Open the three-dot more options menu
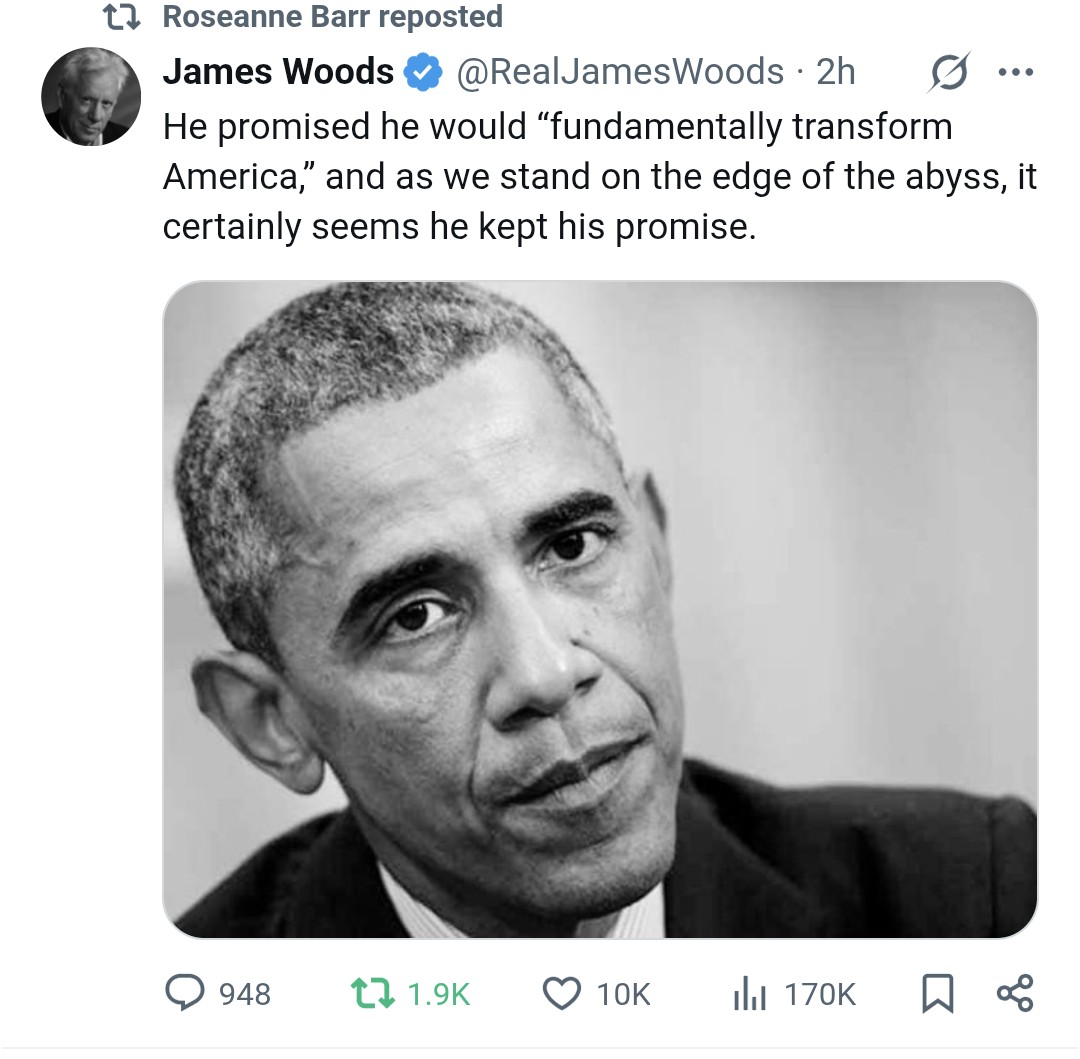 pos(1015,72)
